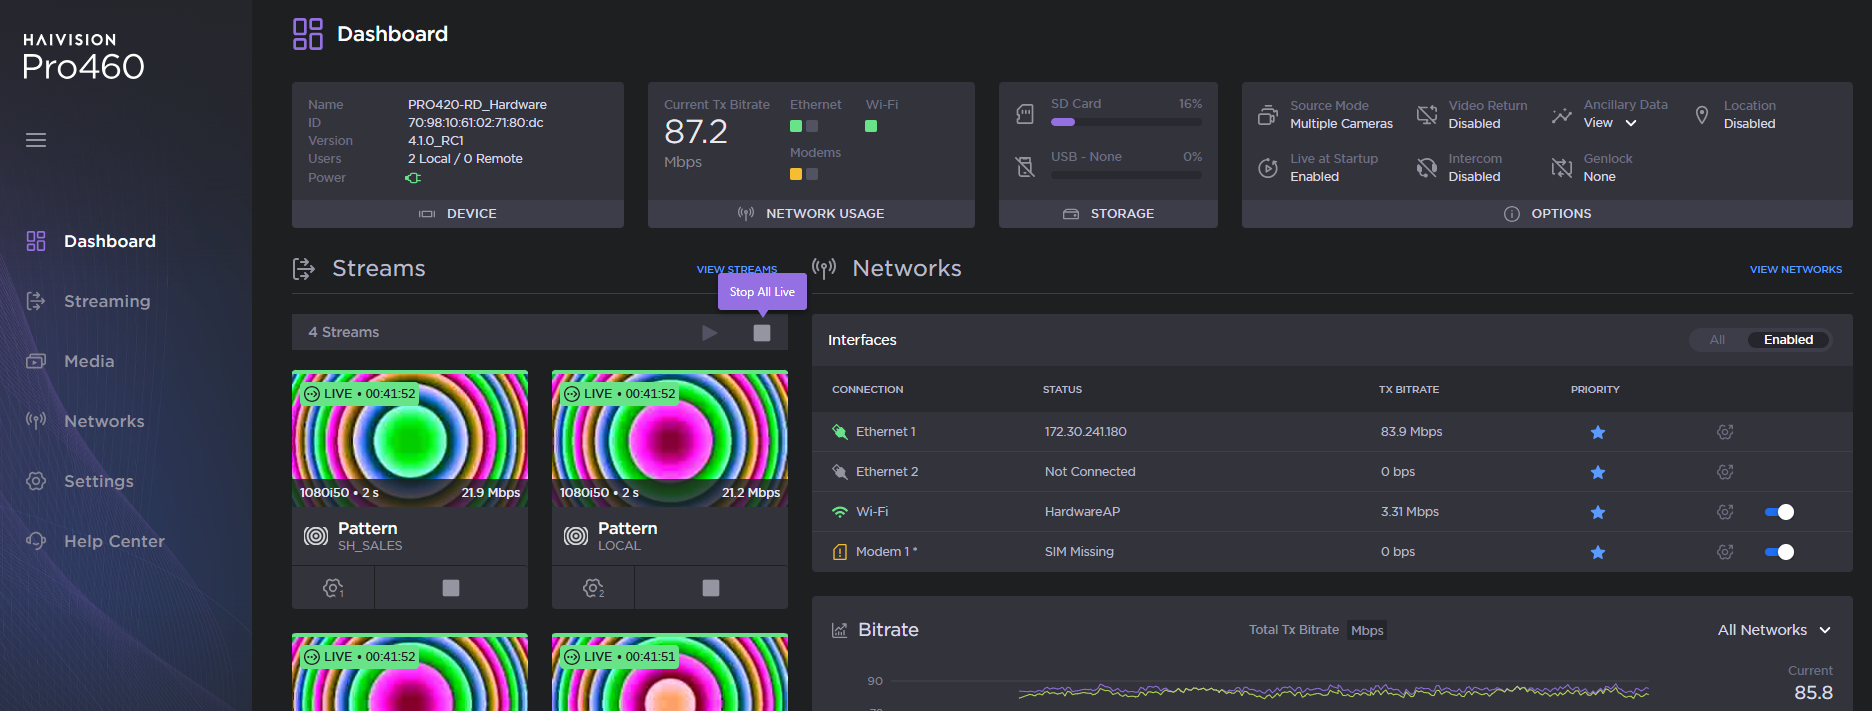1872x711 pixels.
Task: Click priority star for Ethernet 2
Action: pyautogui.click(x=1598, y=472)
